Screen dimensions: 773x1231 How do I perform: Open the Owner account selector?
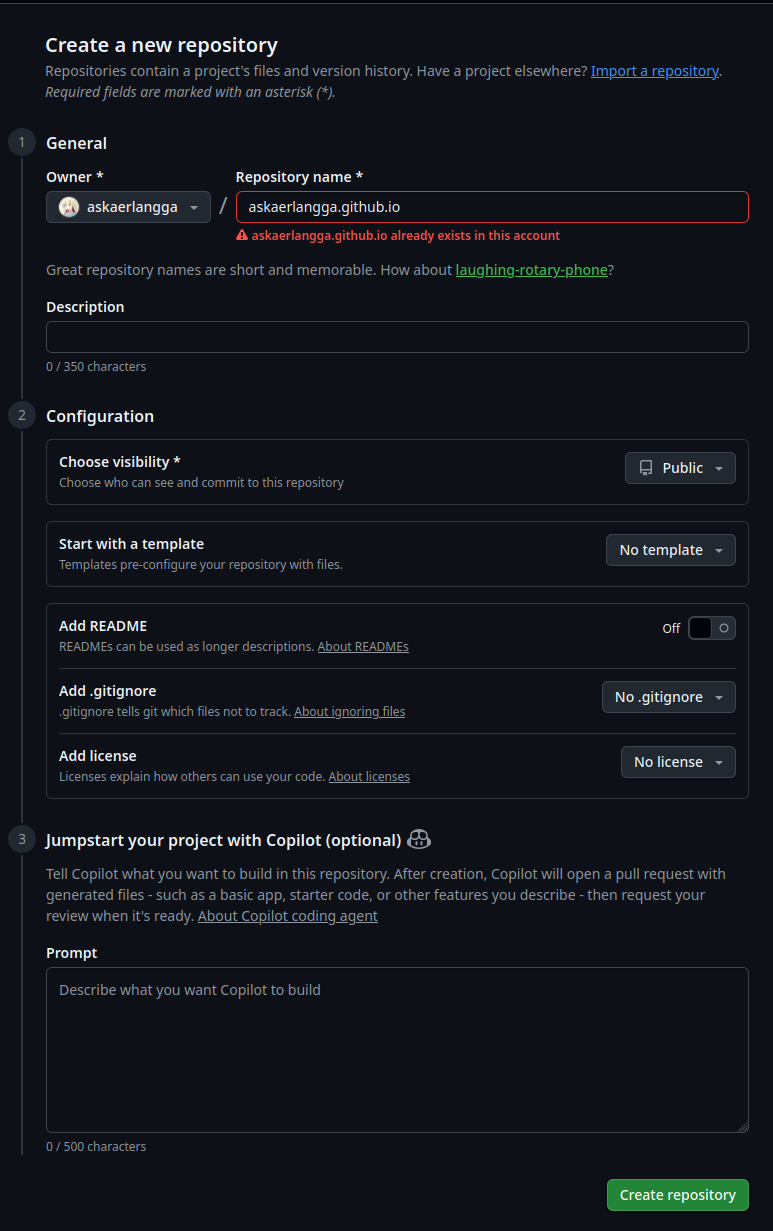pos(128,206)
